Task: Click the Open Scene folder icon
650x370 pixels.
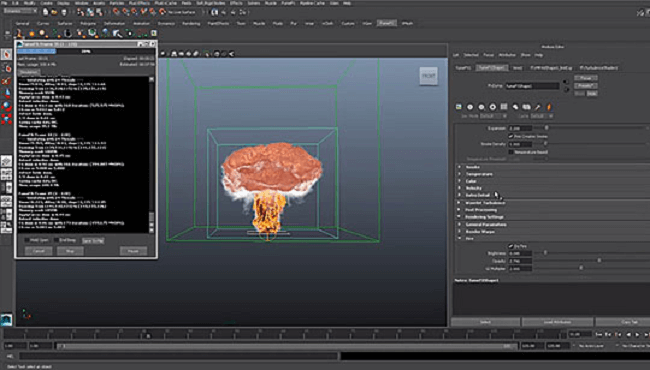Action: 54,12
